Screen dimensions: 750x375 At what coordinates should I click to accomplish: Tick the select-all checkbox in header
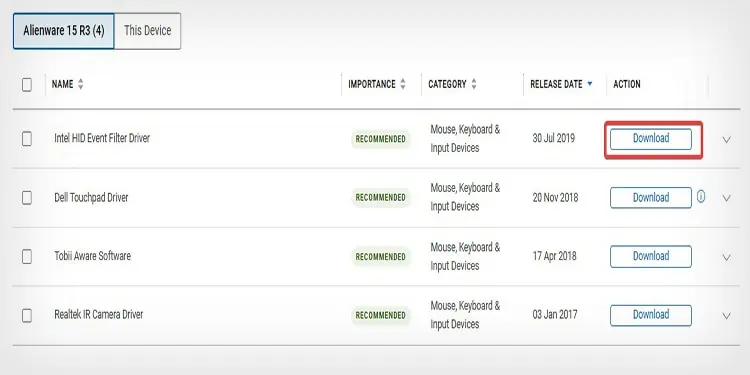coord(27,85)
